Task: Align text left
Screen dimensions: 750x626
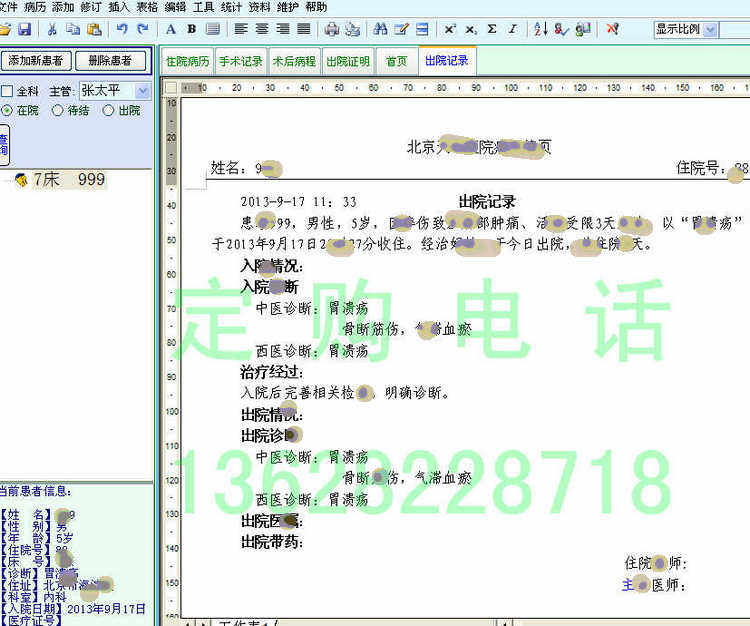Action: (x=241, y=29)
